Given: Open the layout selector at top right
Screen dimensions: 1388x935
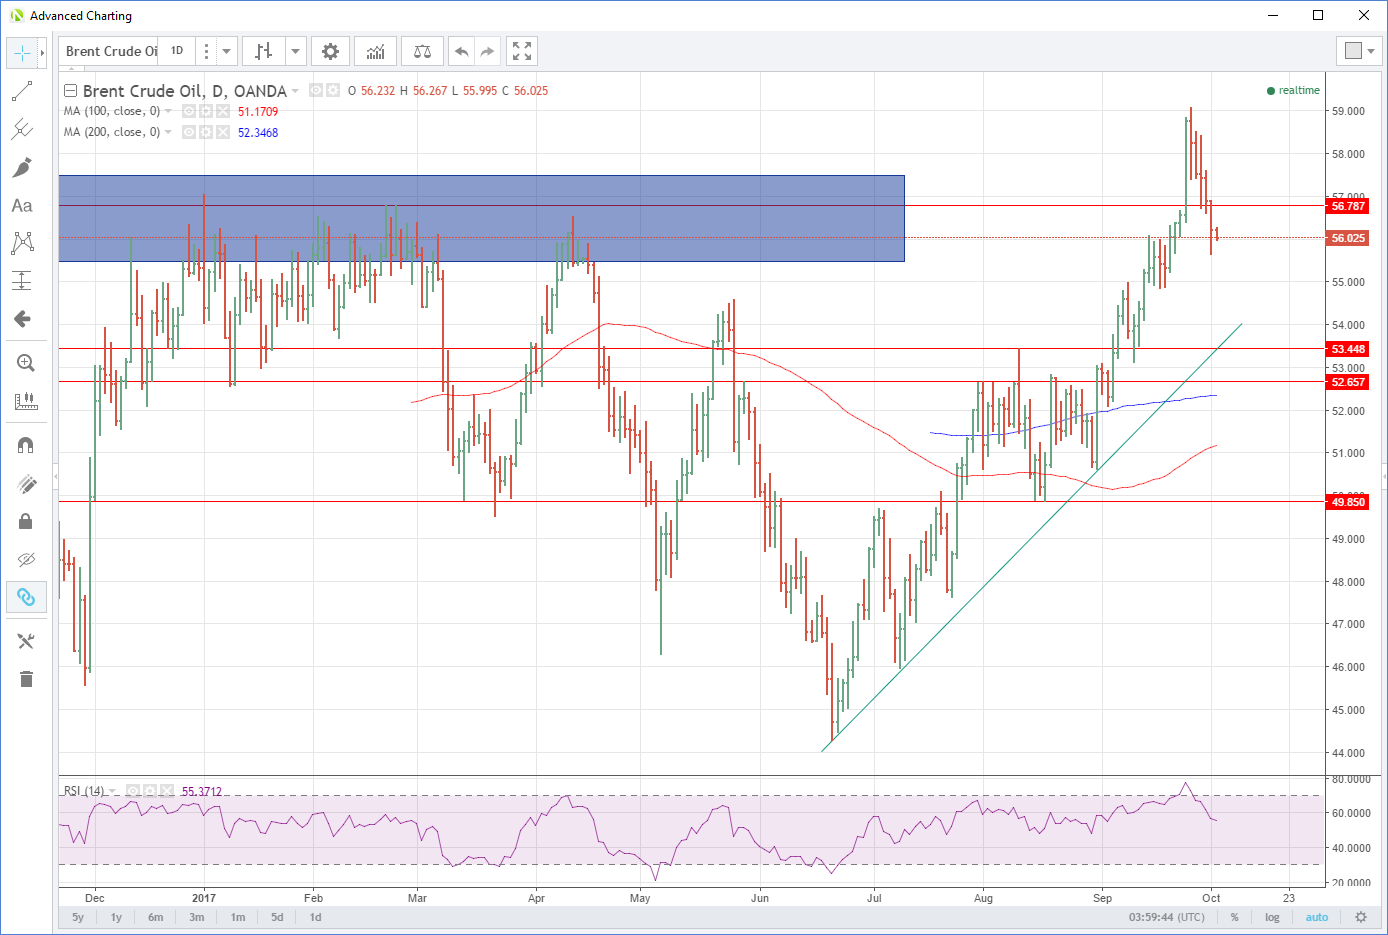Looking at the screenshot, I should click(1360, 51).
